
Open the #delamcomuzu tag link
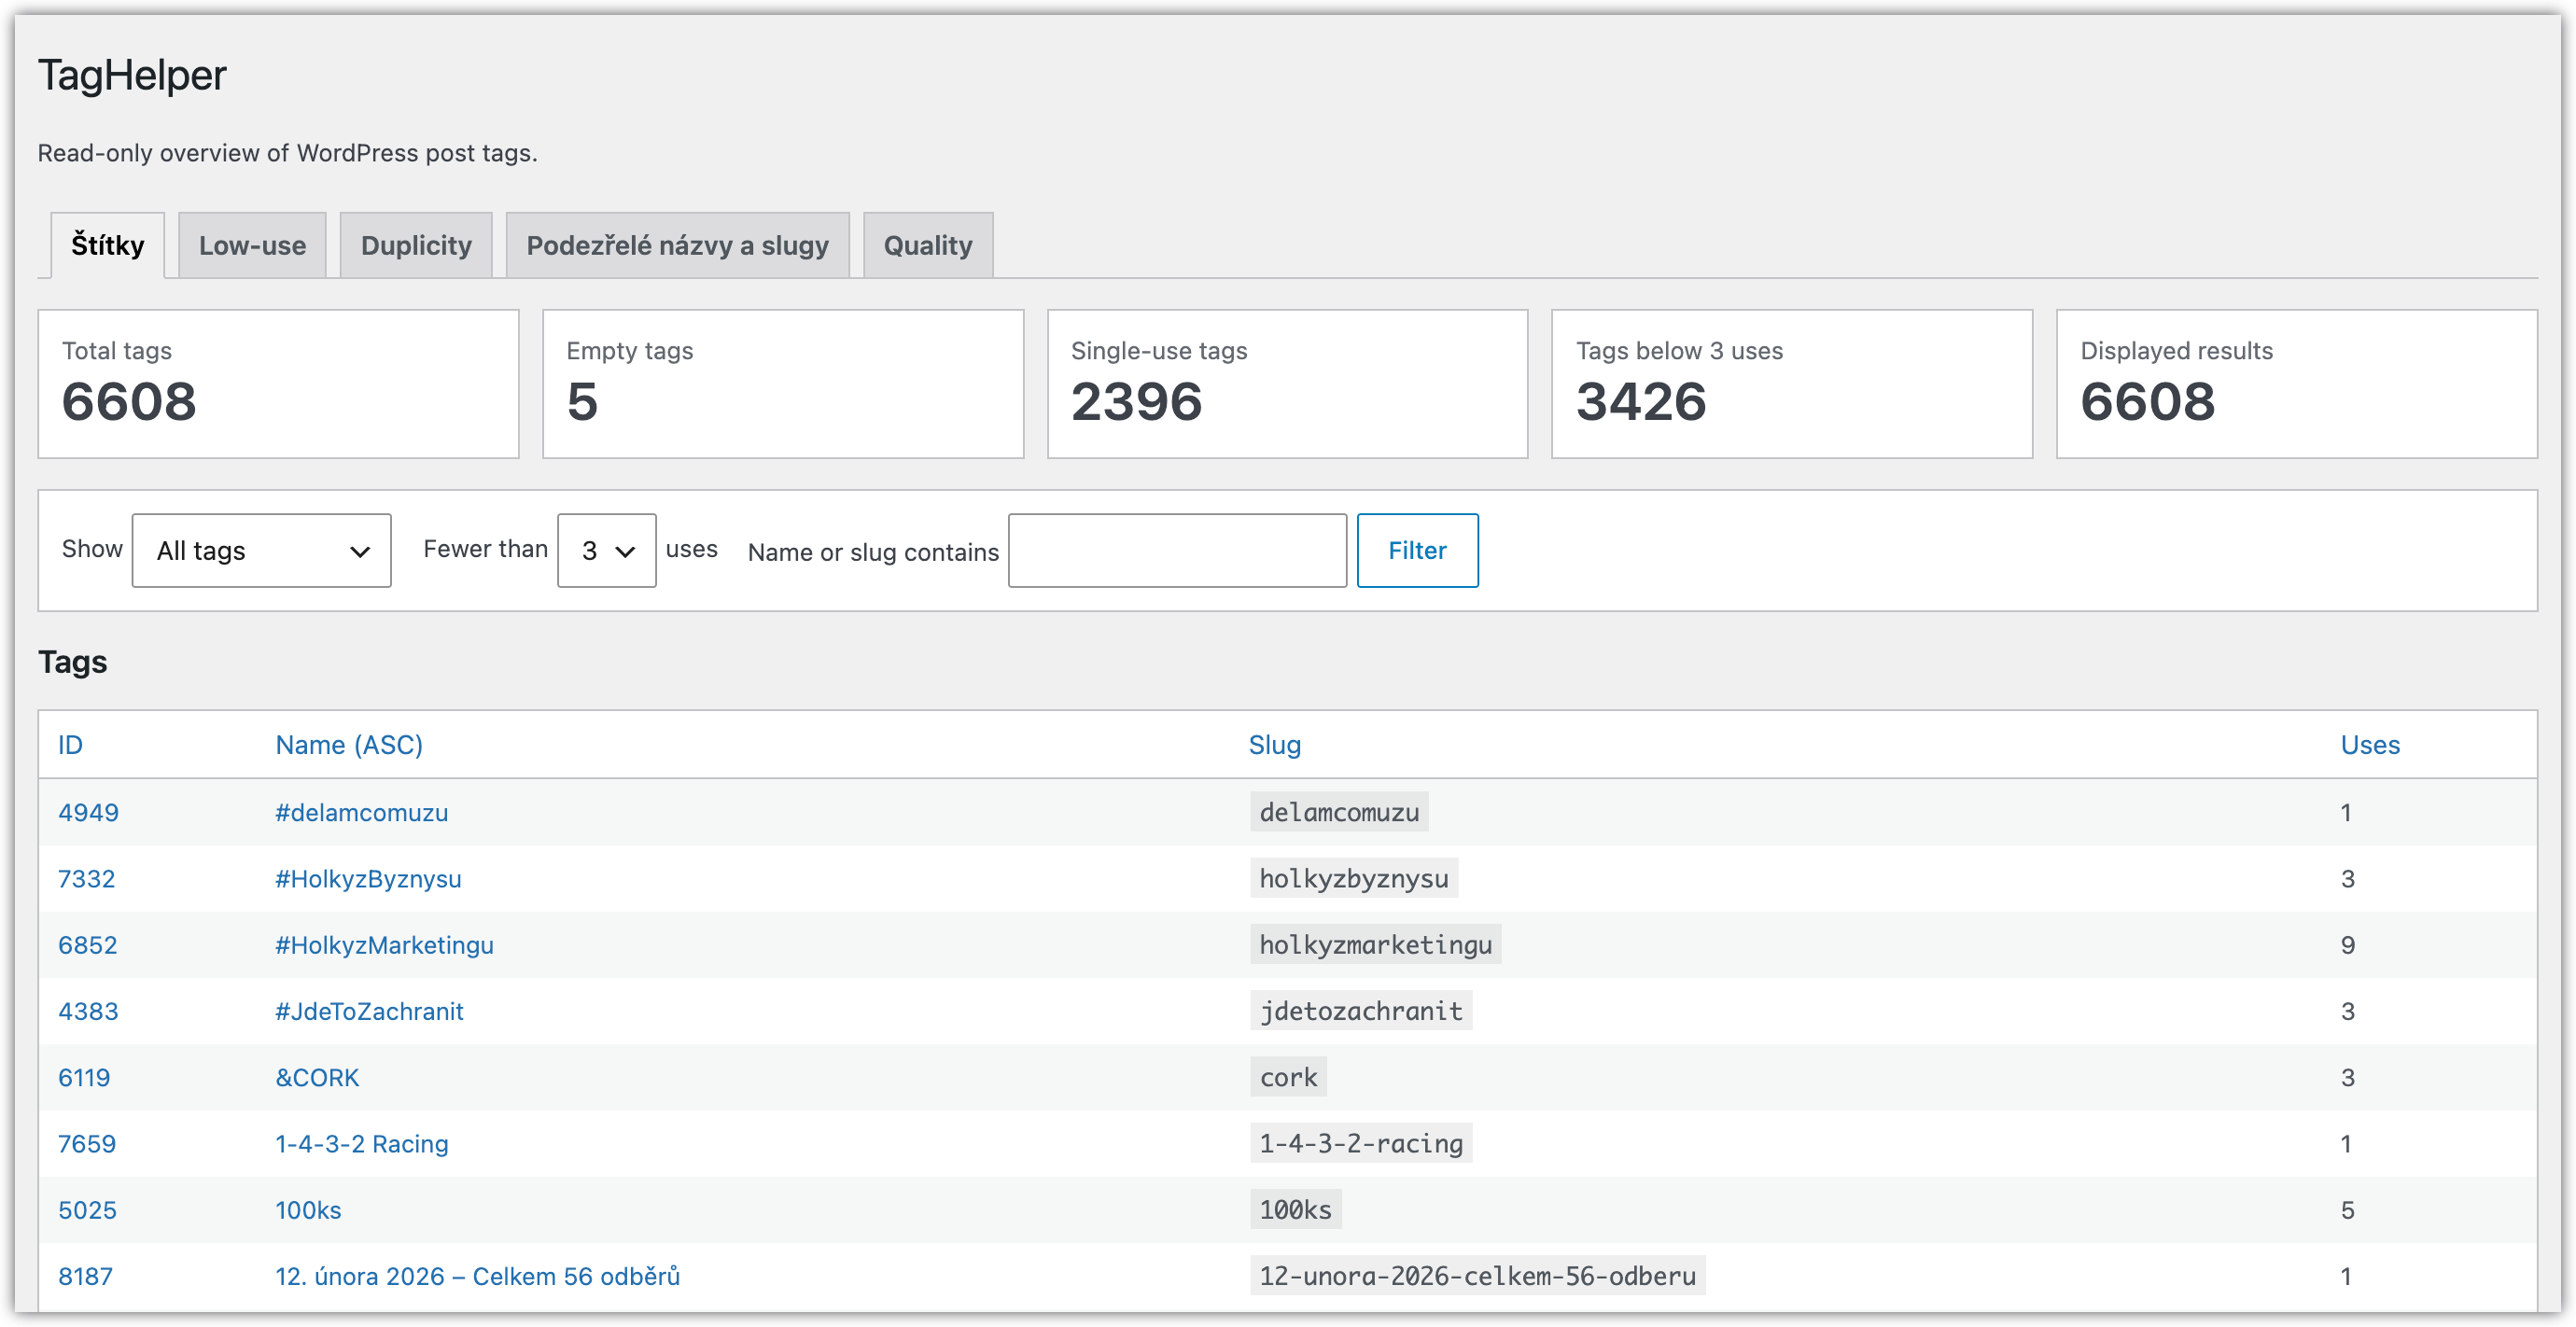point(361,812)
